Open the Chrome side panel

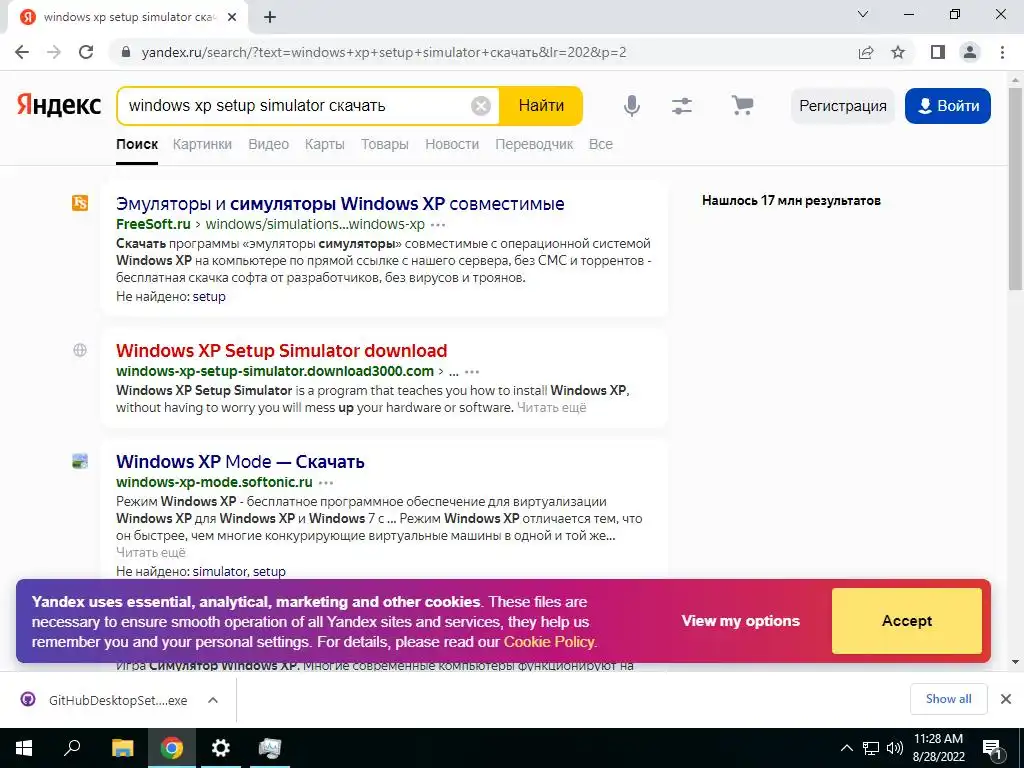click(x=938, y=52)
